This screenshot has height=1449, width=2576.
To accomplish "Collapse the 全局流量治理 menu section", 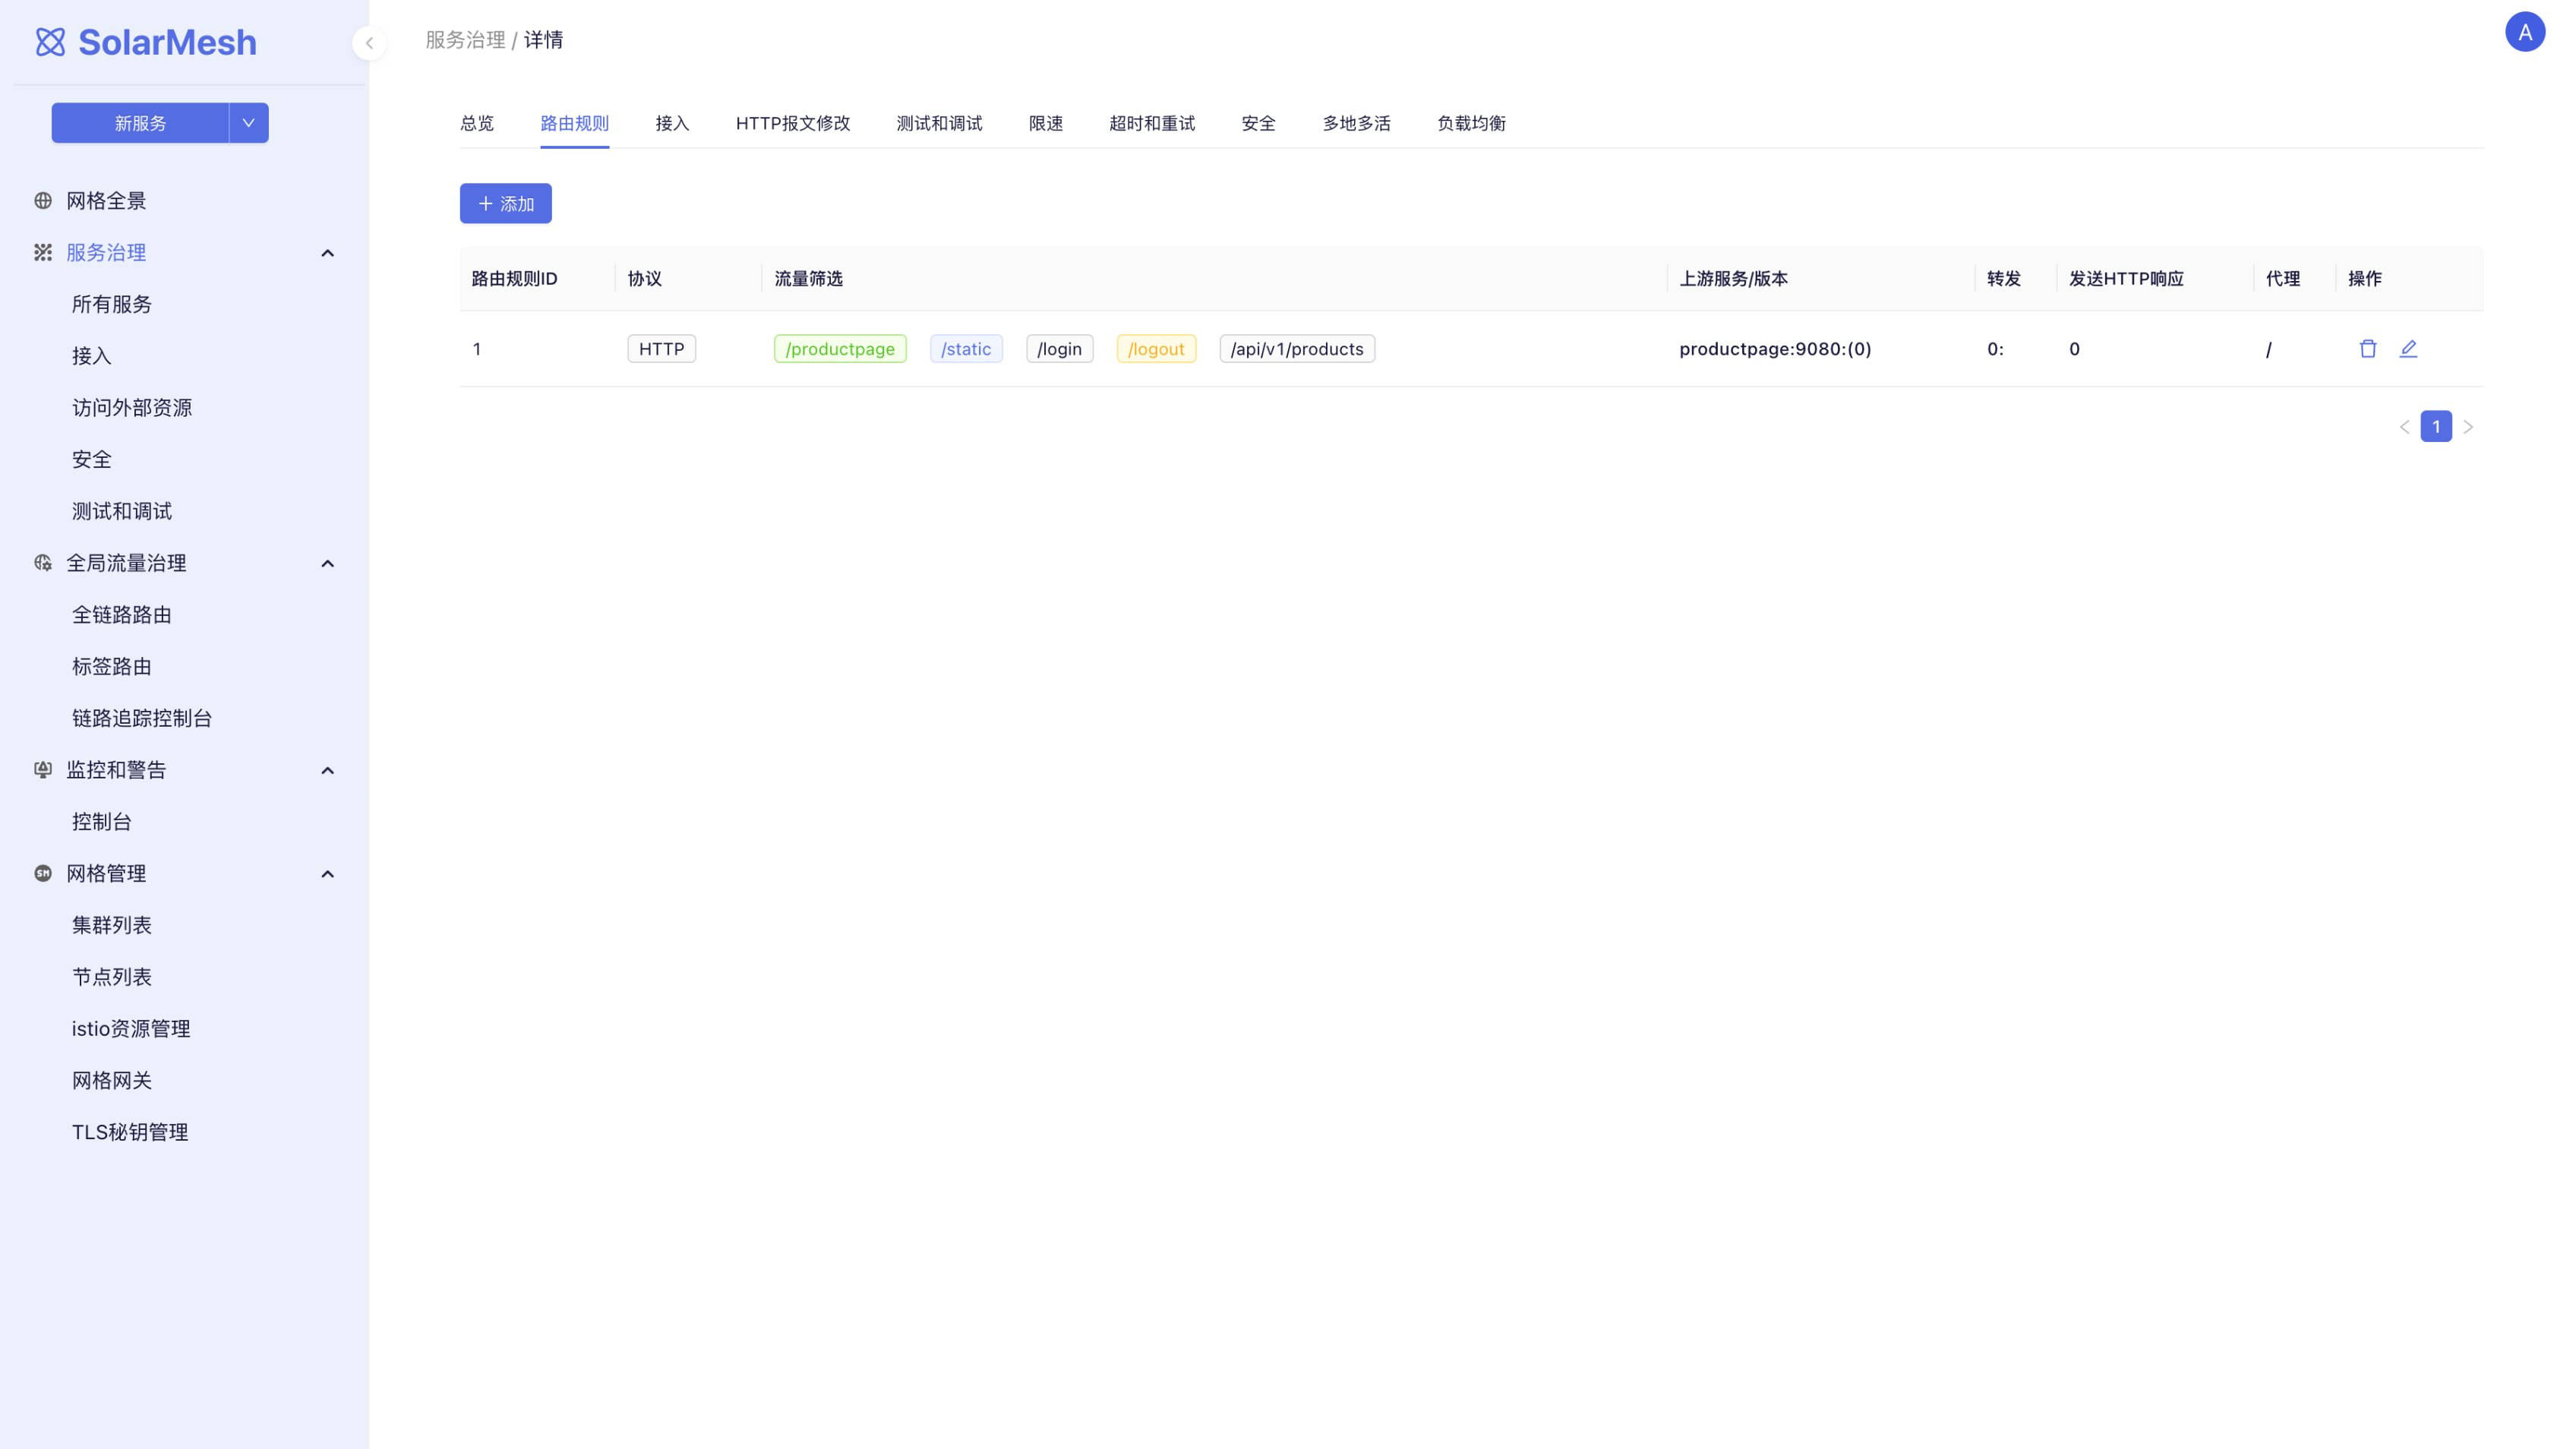I will [327, 564].
